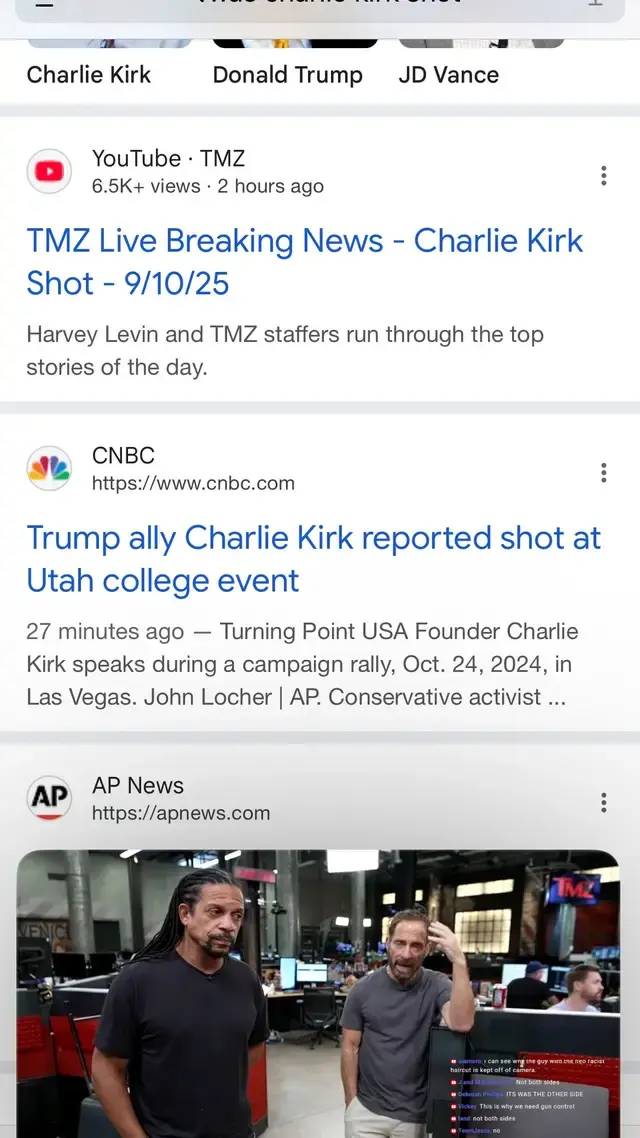Screen dimensions: 640x1138
Task: Open three-dot menu for CNBC result
Action: click(x=603, y=473)
